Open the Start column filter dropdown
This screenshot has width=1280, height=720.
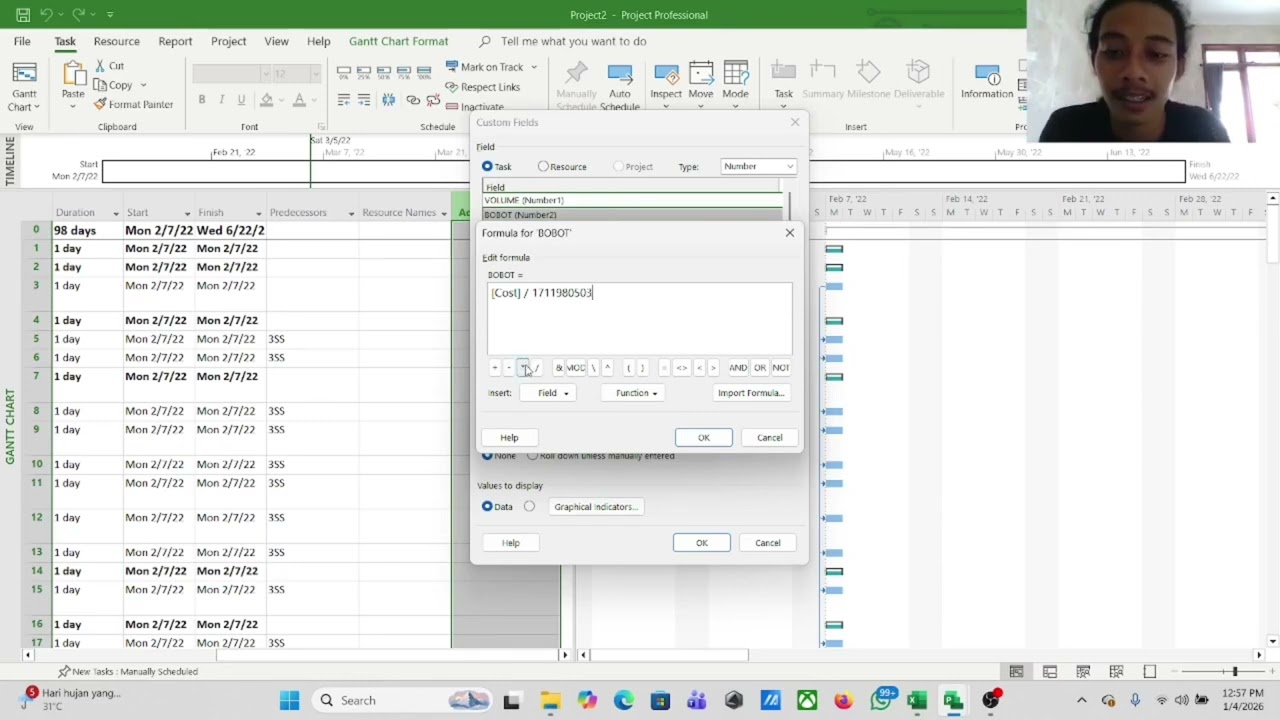coord(187,213)
